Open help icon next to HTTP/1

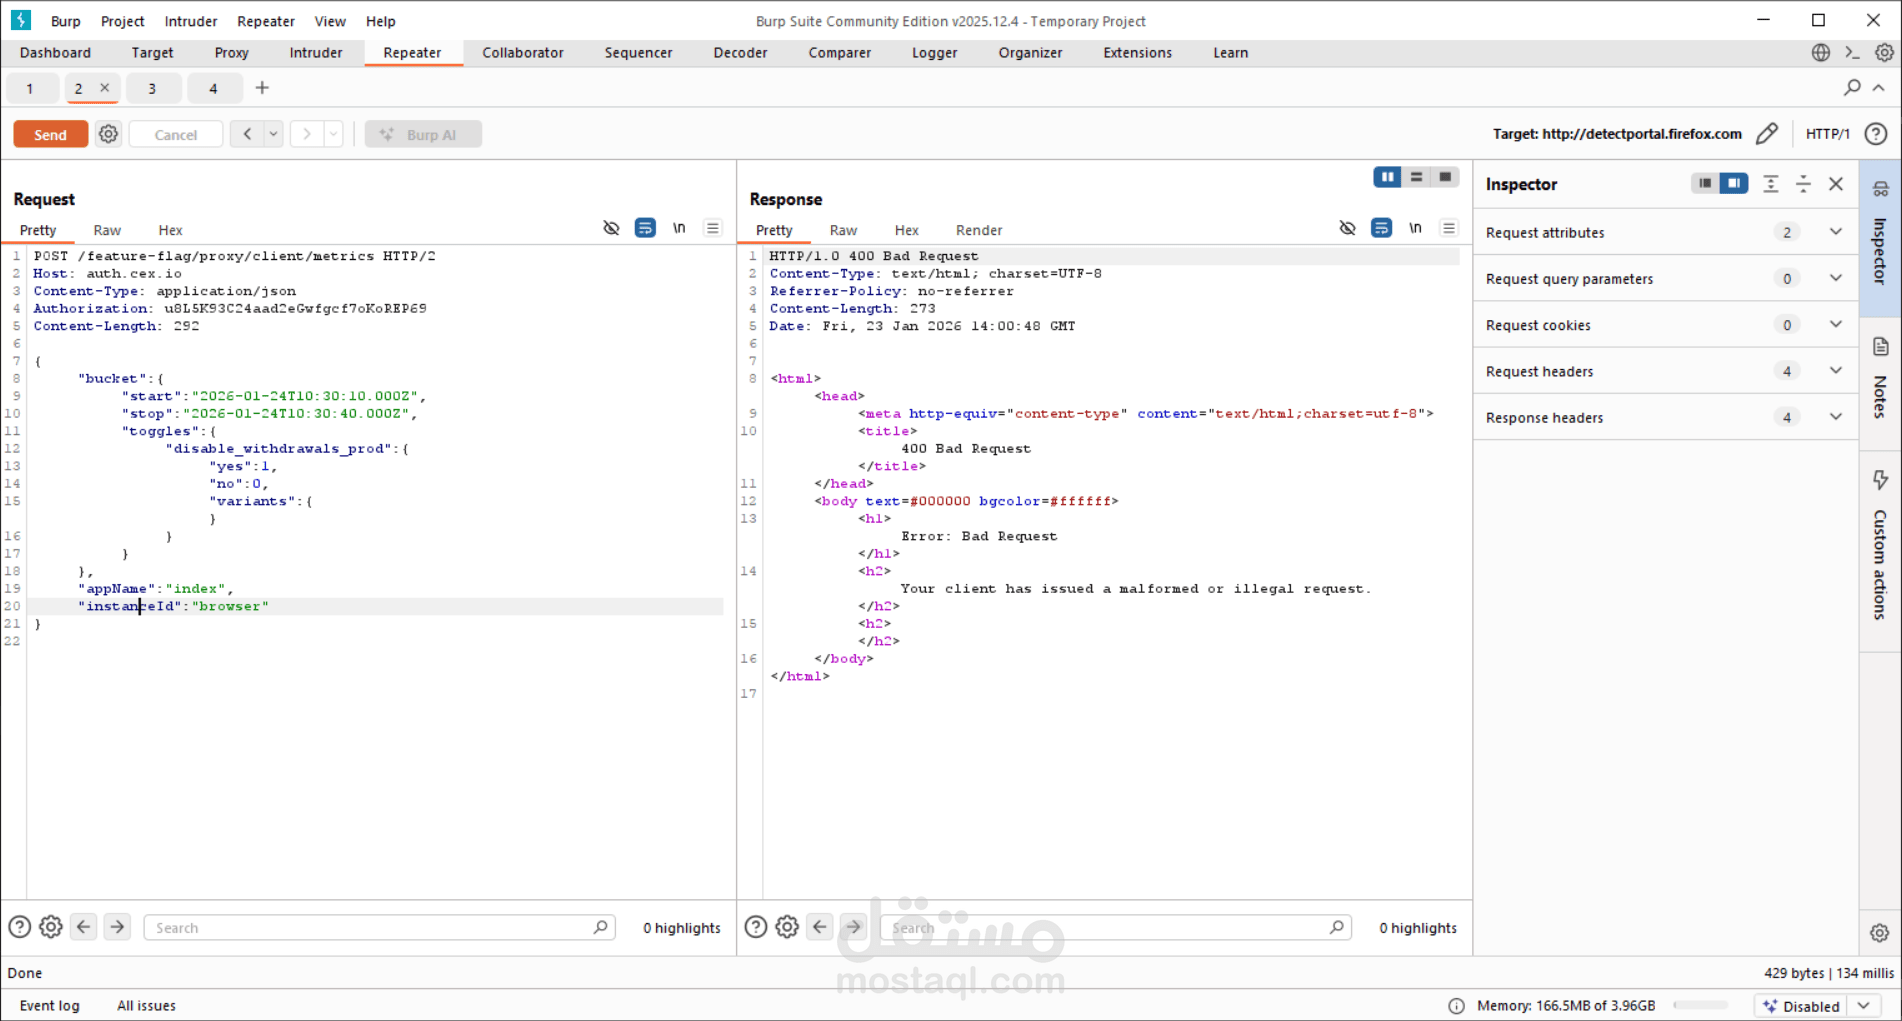pyautogui.click(x=1876, y=134)
